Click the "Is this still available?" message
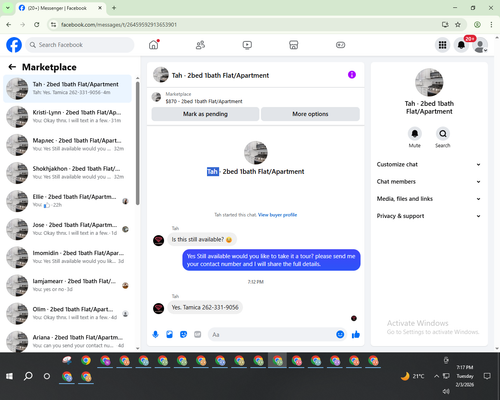The image size is (500, 400). point(202,239)
